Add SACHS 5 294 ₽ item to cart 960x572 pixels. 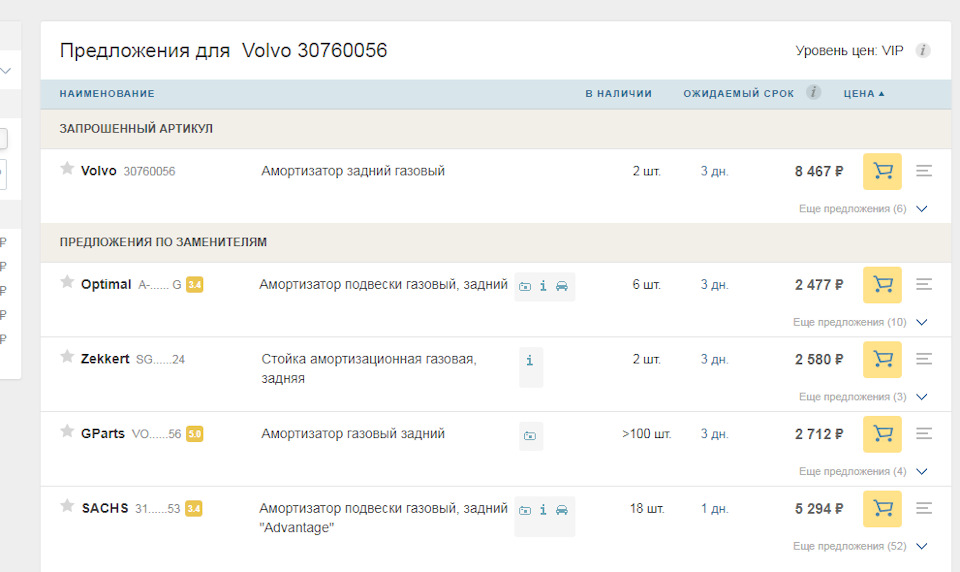882,509
